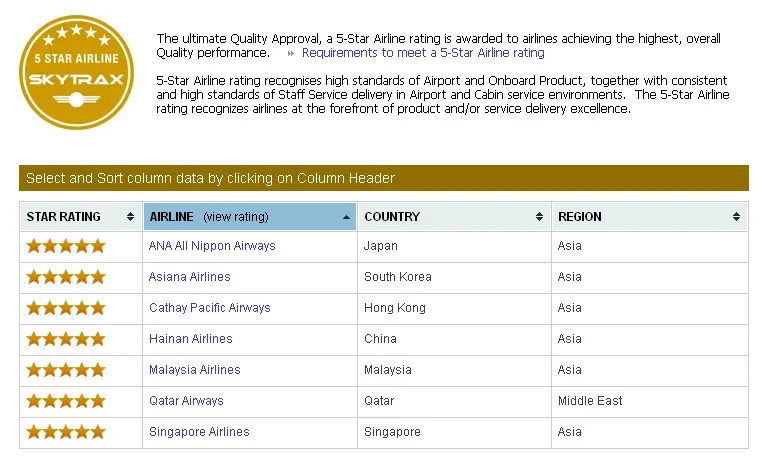Open Requirements to meet a 5-Star Airline rating
772x466 pixels.
coord(423,53)
